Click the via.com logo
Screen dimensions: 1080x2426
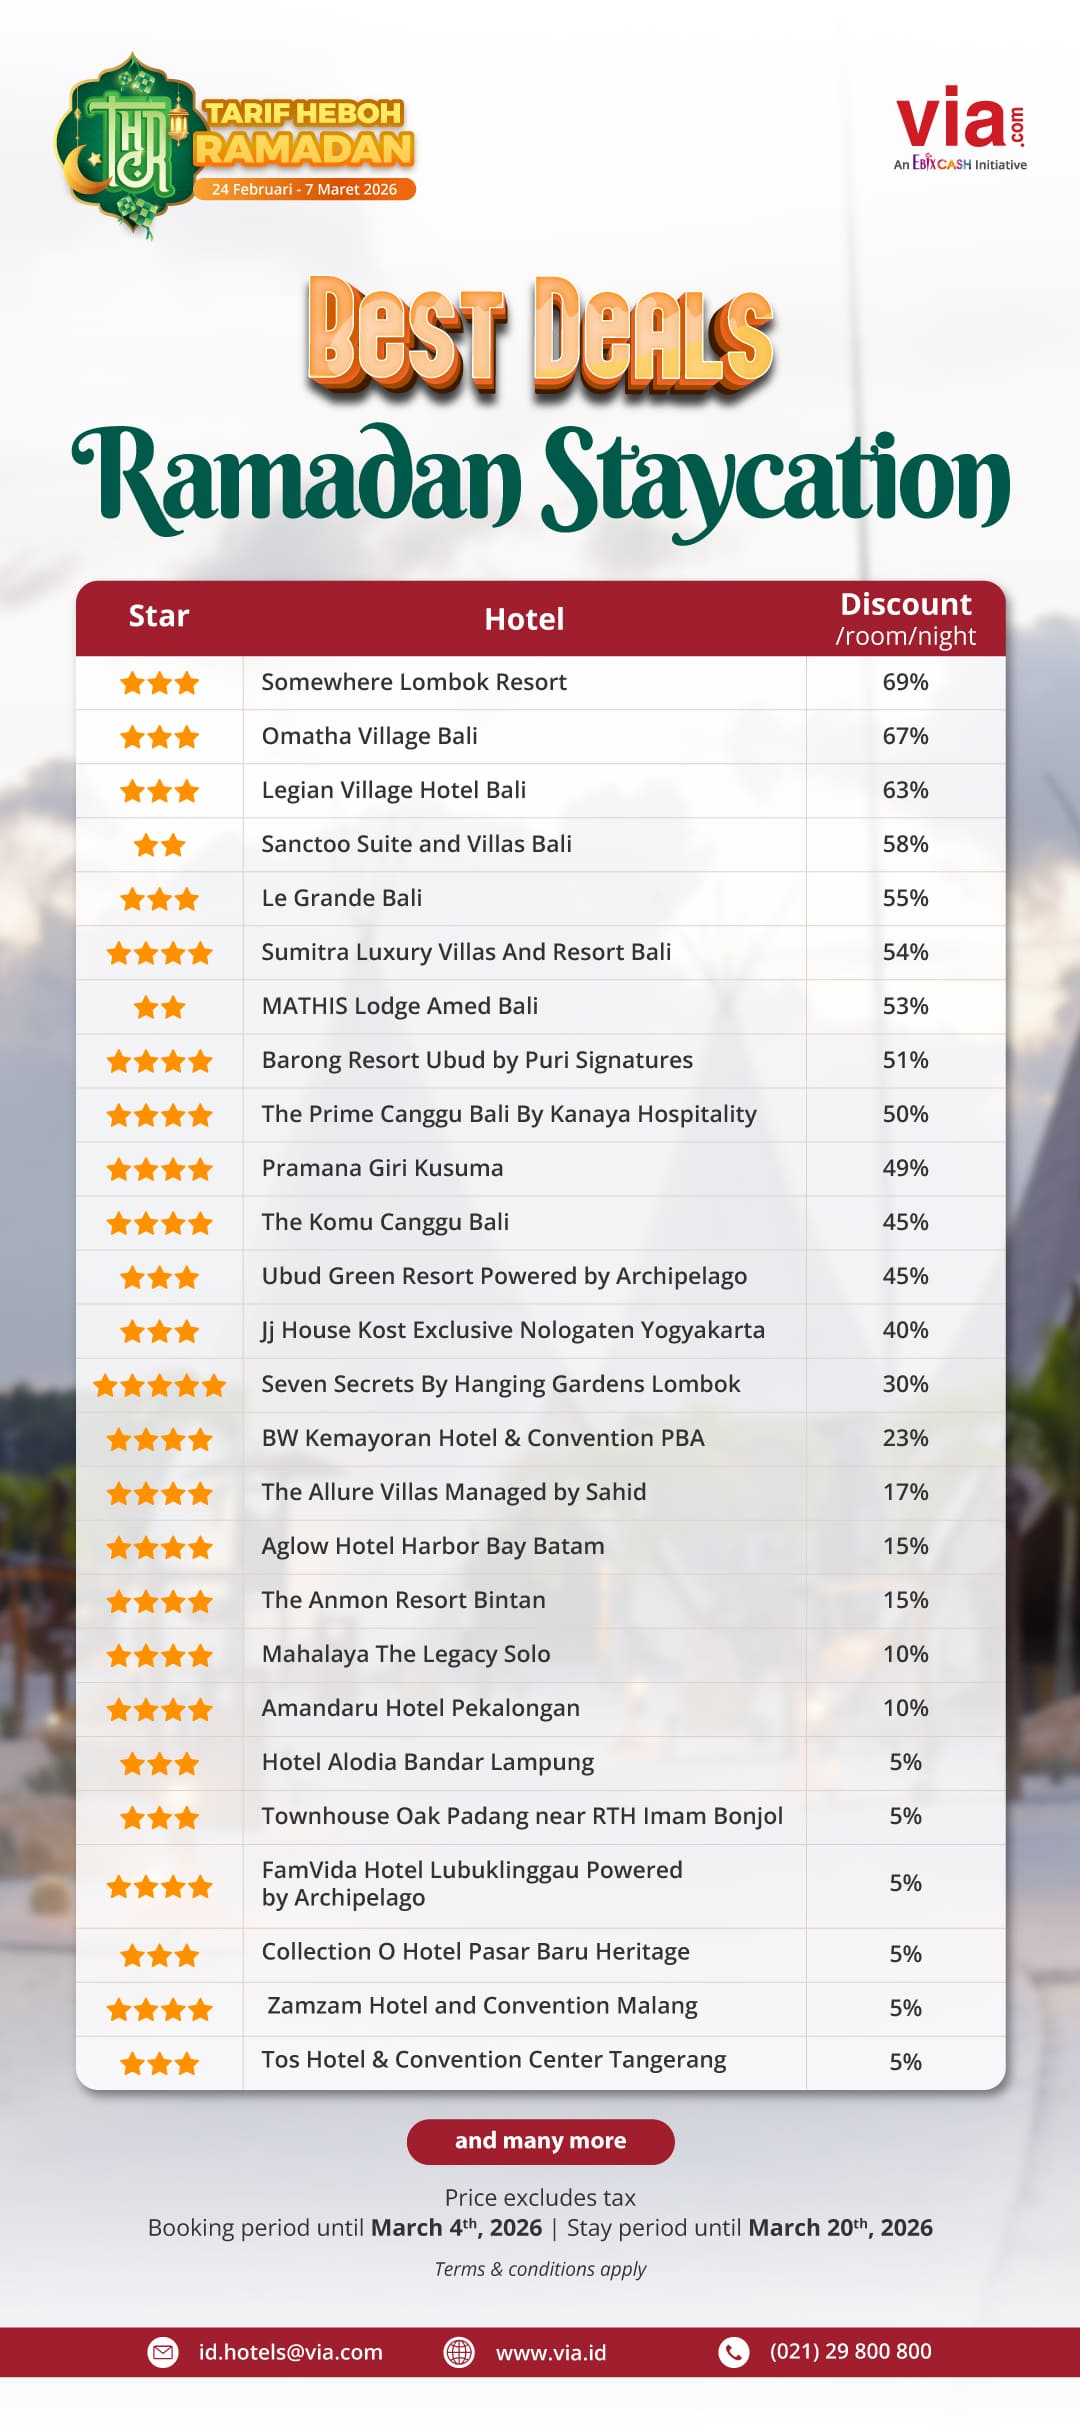960,128
